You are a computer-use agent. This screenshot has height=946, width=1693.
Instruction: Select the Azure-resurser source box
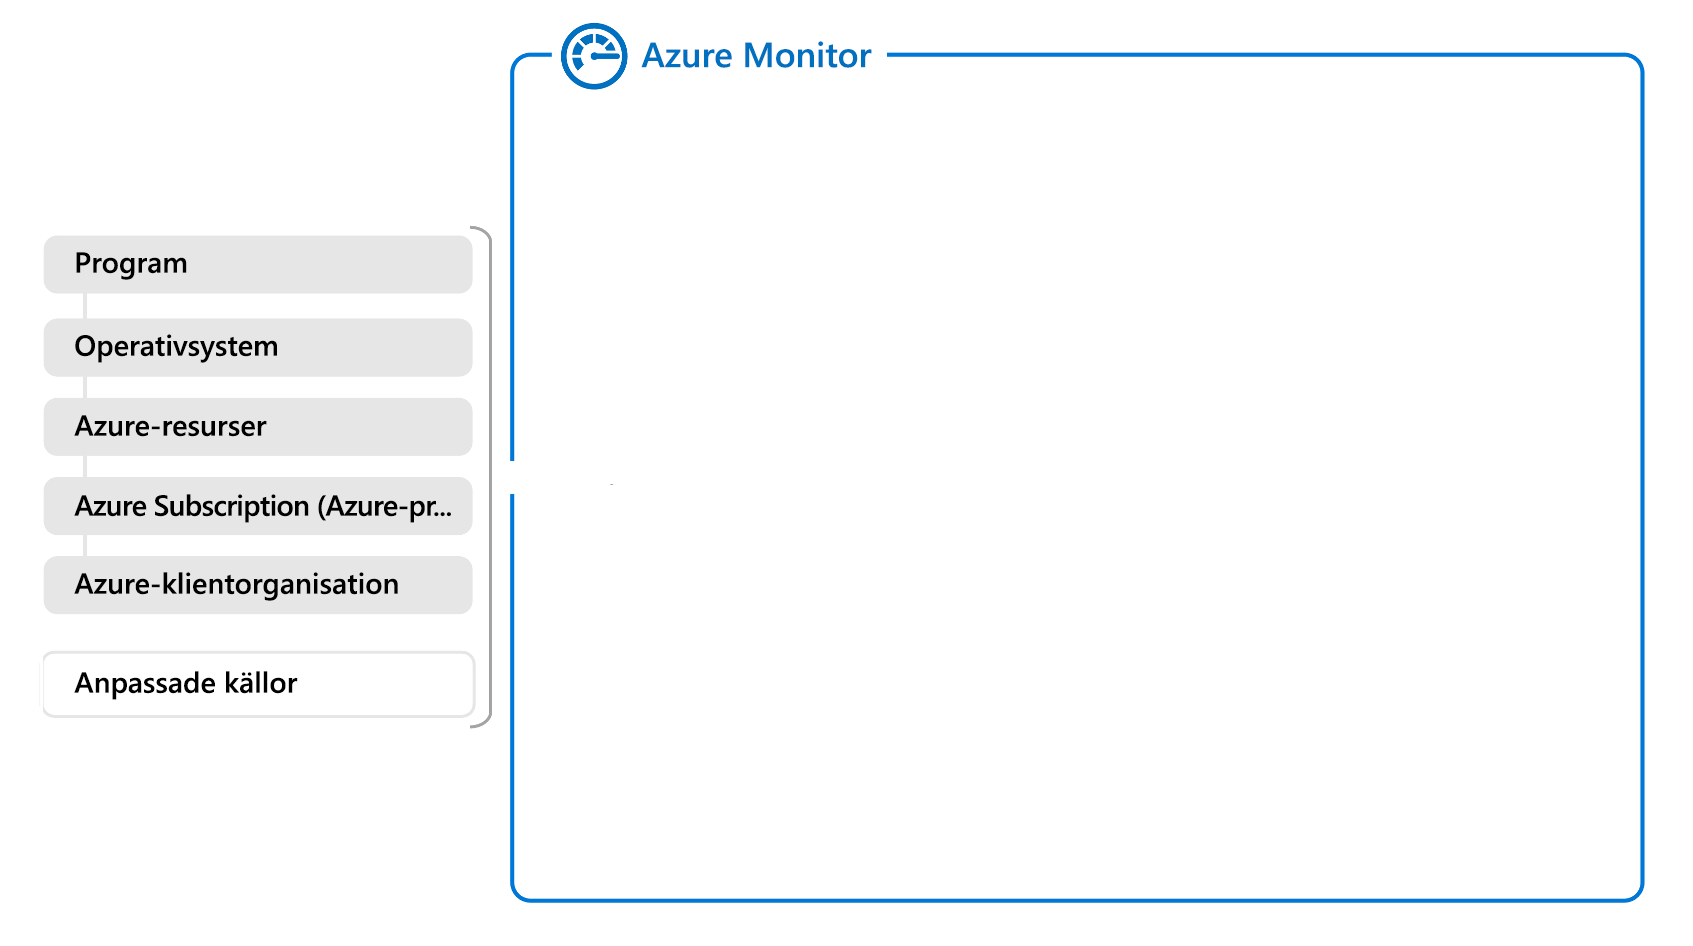(x=258, y=427)
